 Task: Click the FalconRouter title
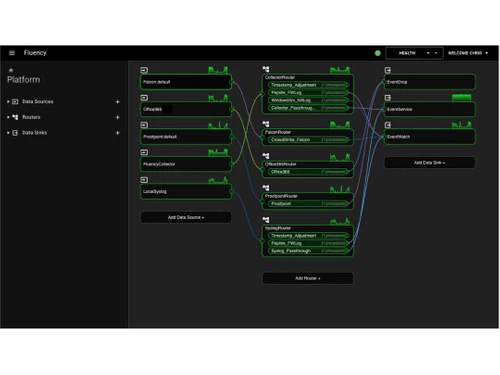[x=278, y=132]
